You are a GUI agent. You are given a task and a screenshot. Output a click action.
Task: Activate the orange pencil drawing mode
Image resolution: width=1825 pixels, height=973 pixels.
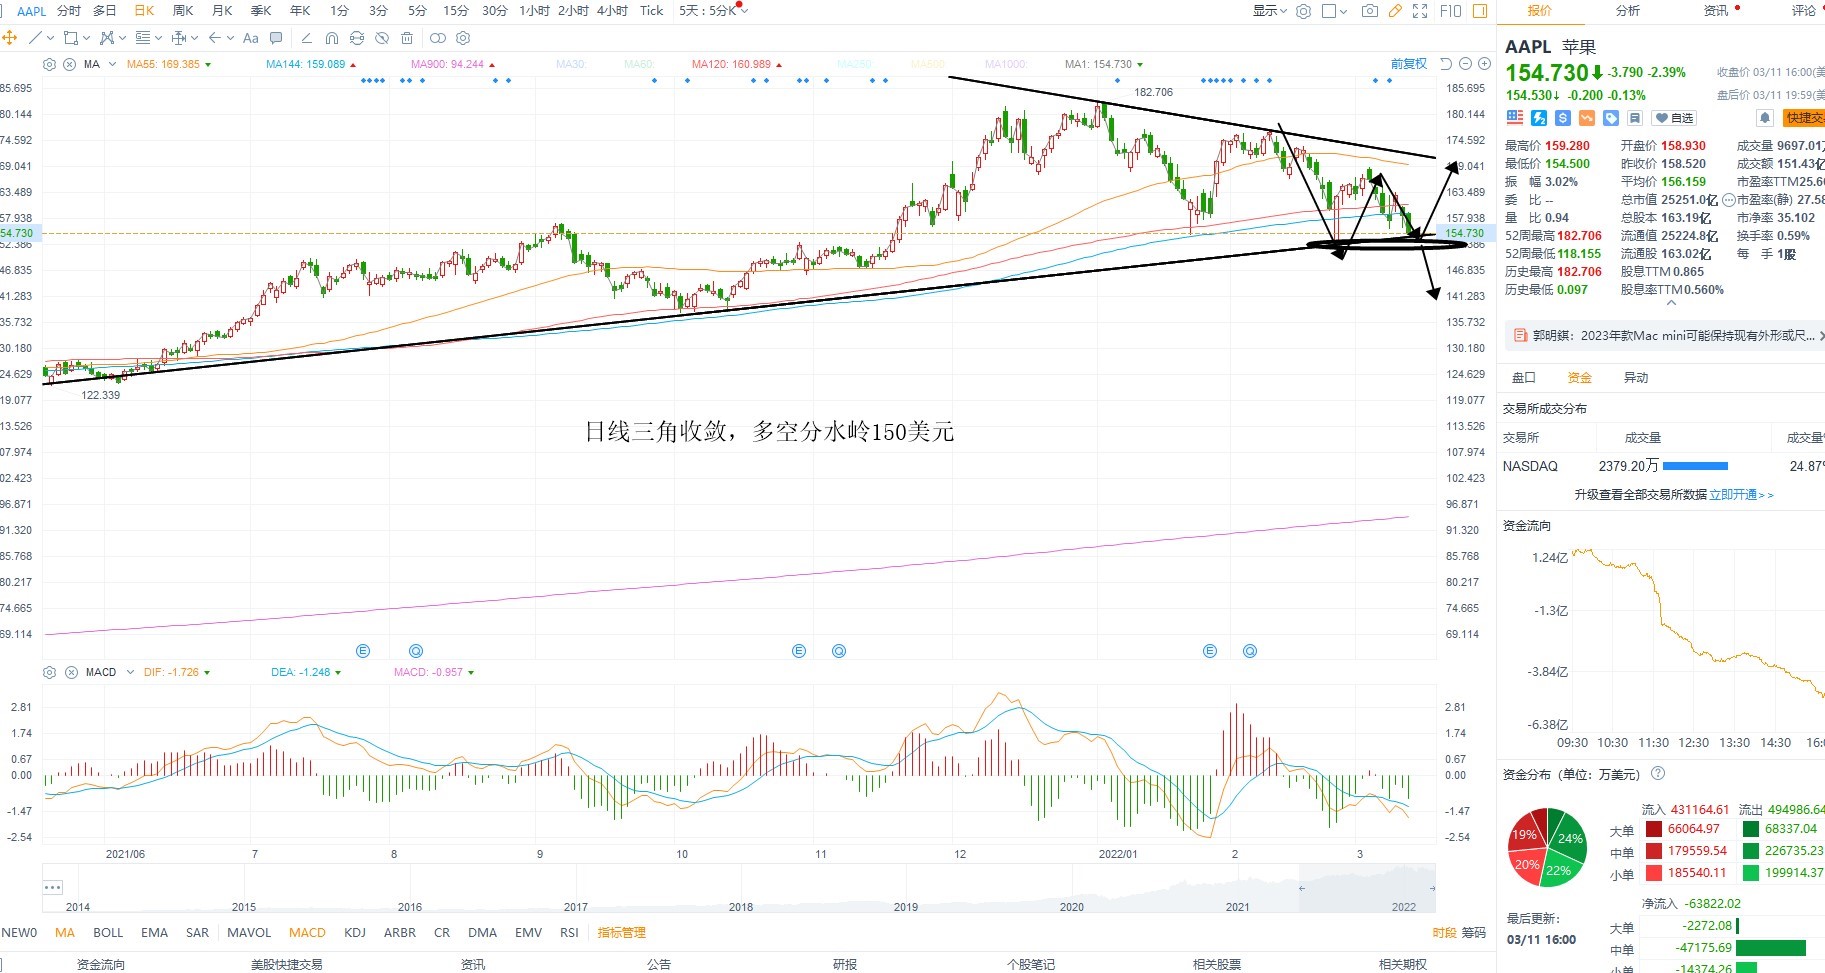coord(1395,11)
